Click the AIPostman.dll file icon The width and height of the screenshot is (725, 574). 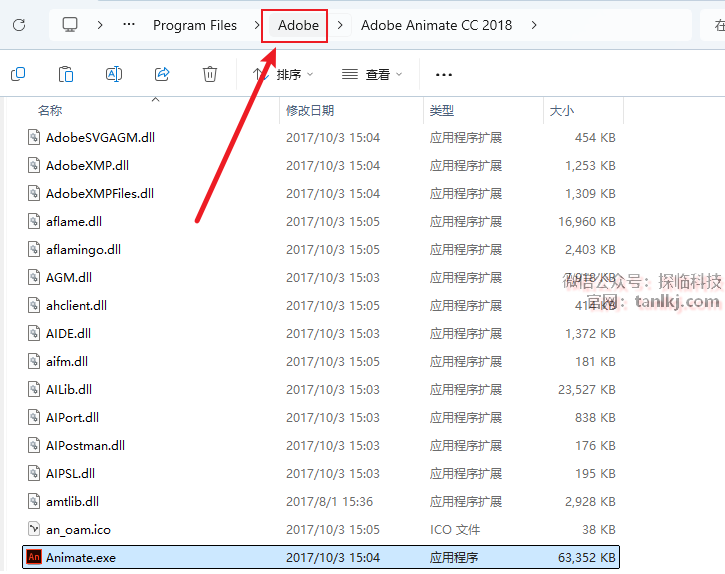34,445
